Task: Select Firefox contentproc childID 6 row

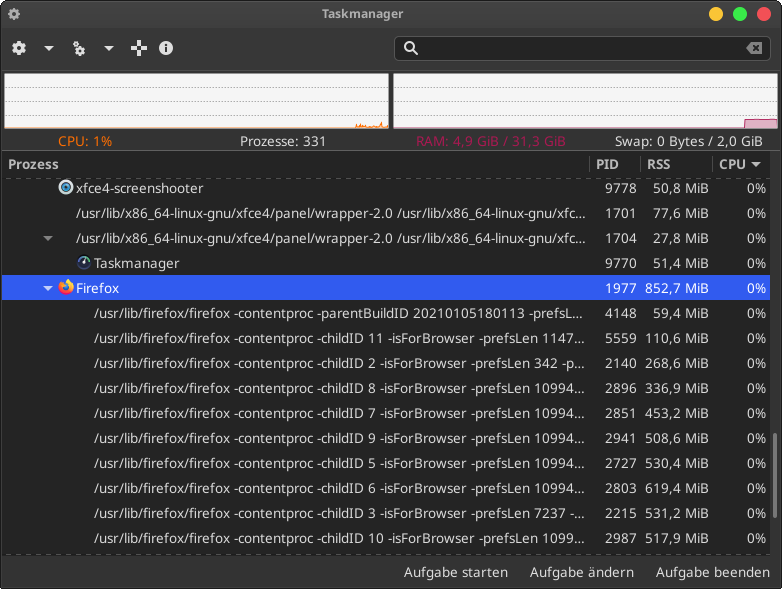Action: [386, 488]
